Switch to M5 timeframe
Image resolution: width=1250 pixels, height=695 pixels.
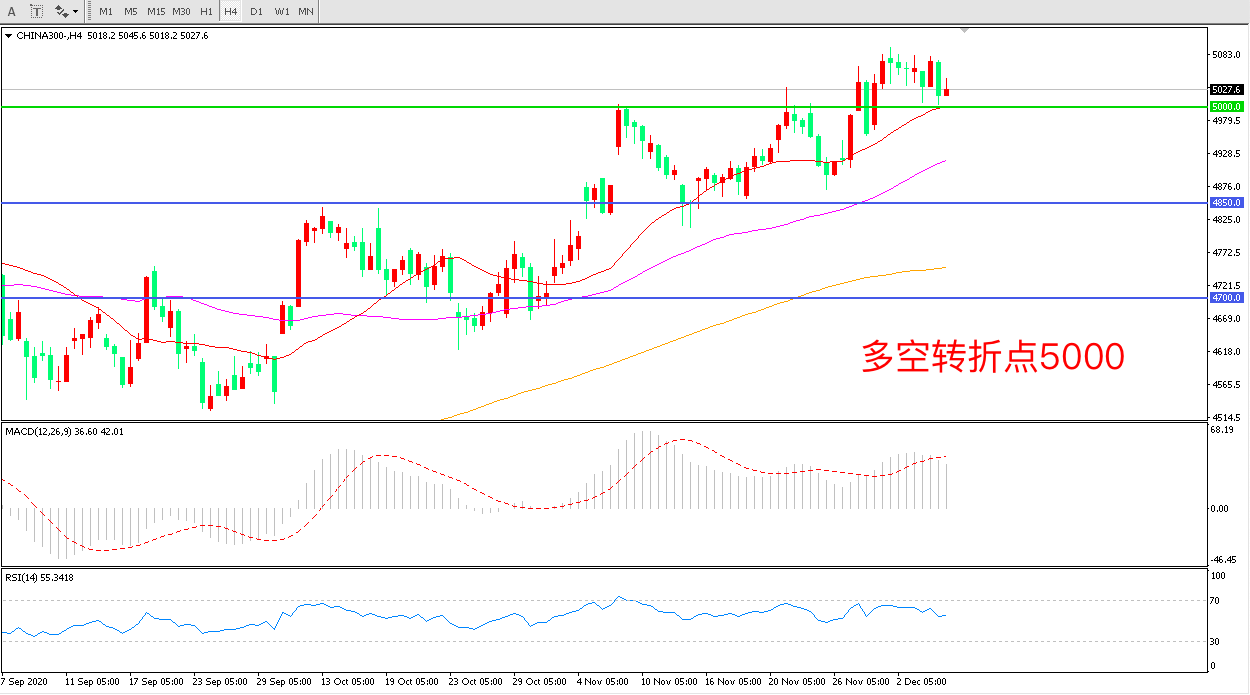(131, 11)
